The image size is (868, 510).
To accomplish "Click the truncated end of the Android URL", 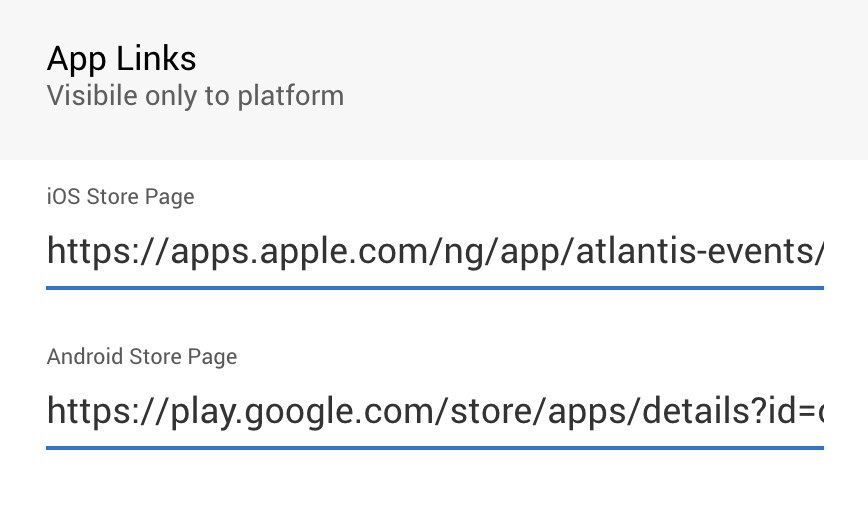I will [x=820, y=412].
